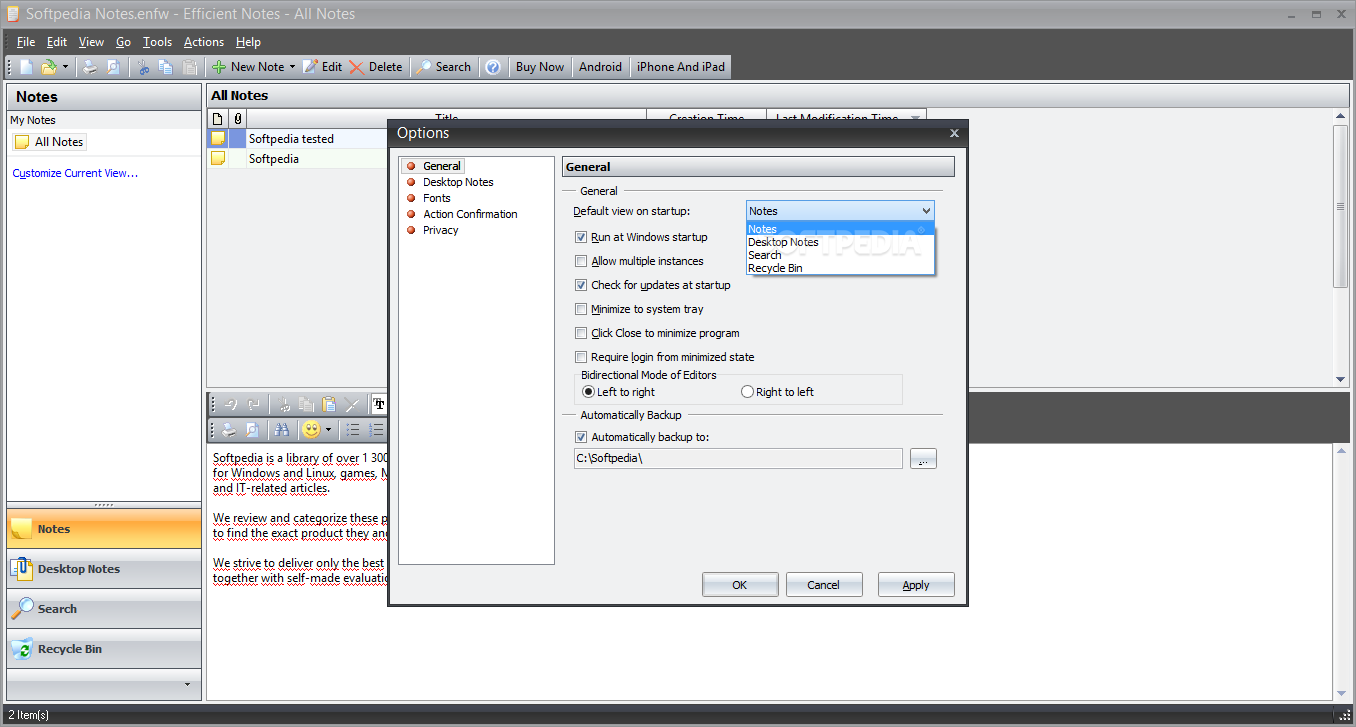Click the open folder icon in the main toolbar

pos(49,67)
